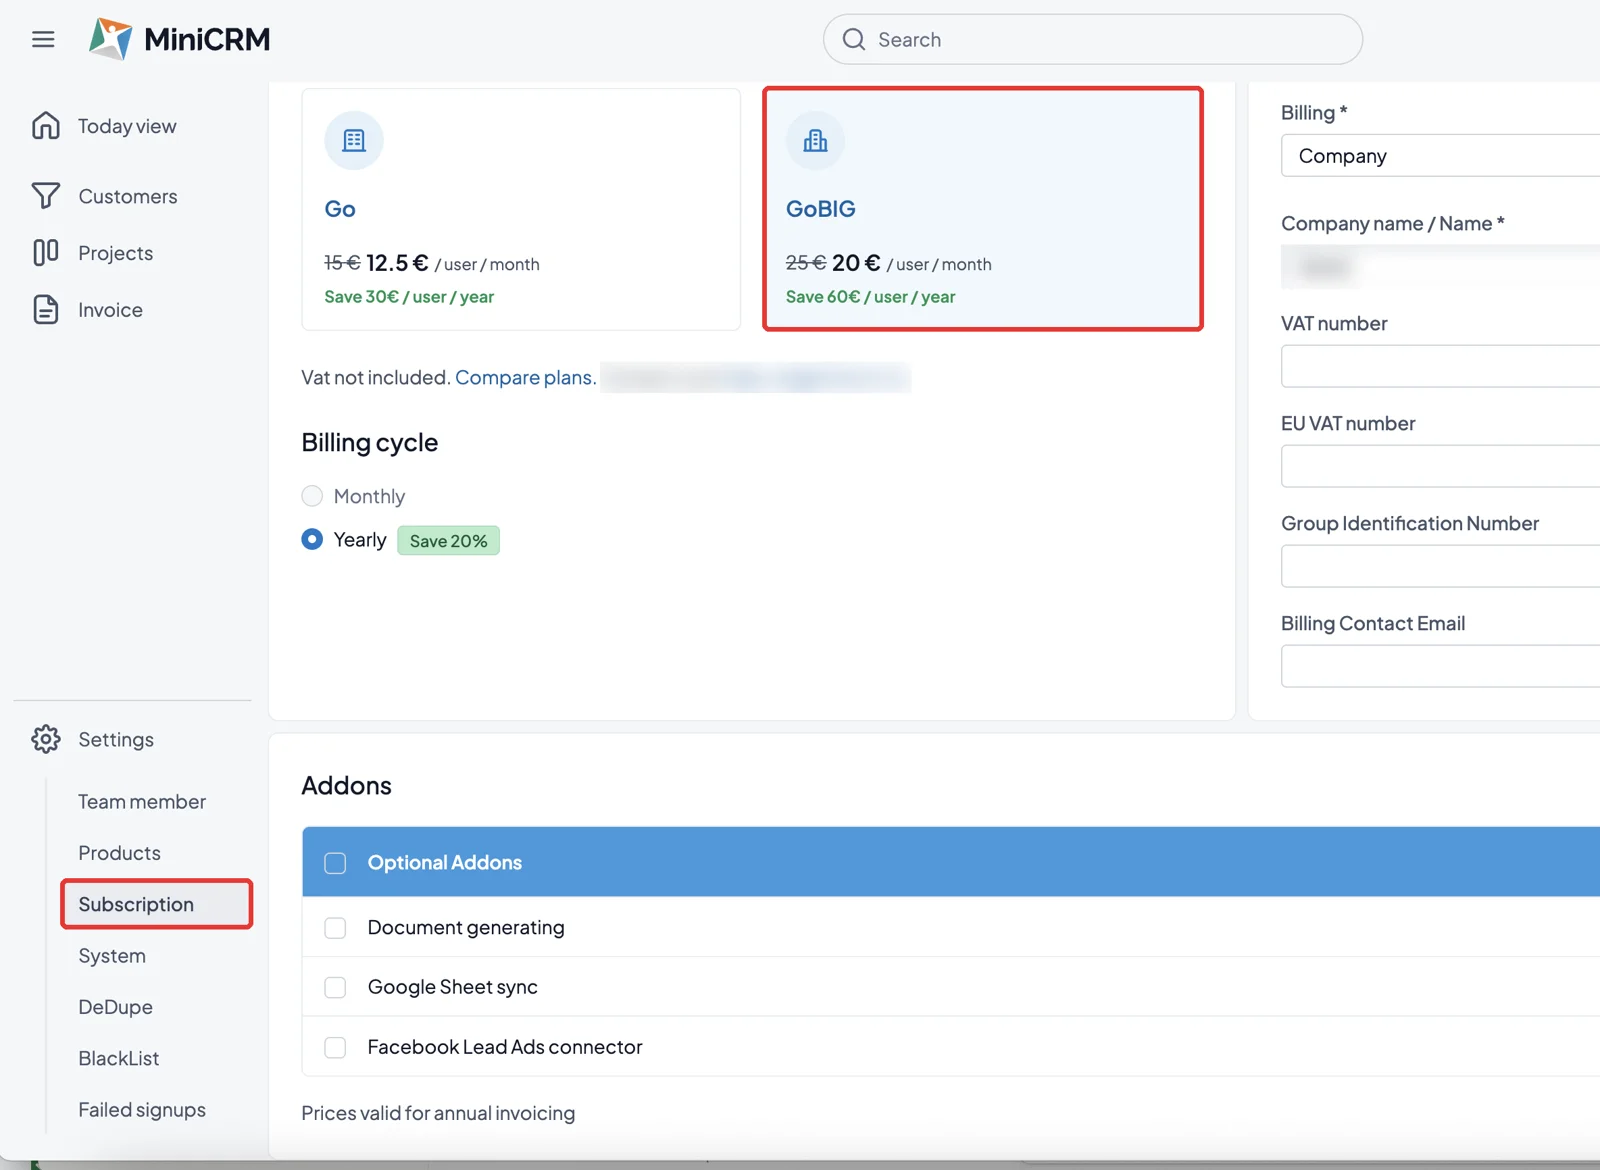The width and height of the screenshot is (1600, 1170).
Task: Click the Group Identification Number field
Action: pos(1440,566)
